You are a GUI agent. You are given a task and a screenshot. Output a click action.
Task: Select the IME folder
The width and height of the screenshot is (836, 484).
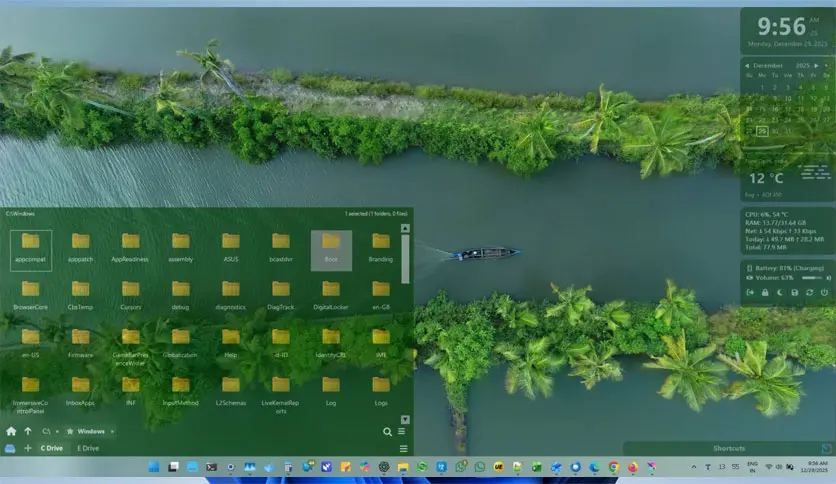coord(381,344)
